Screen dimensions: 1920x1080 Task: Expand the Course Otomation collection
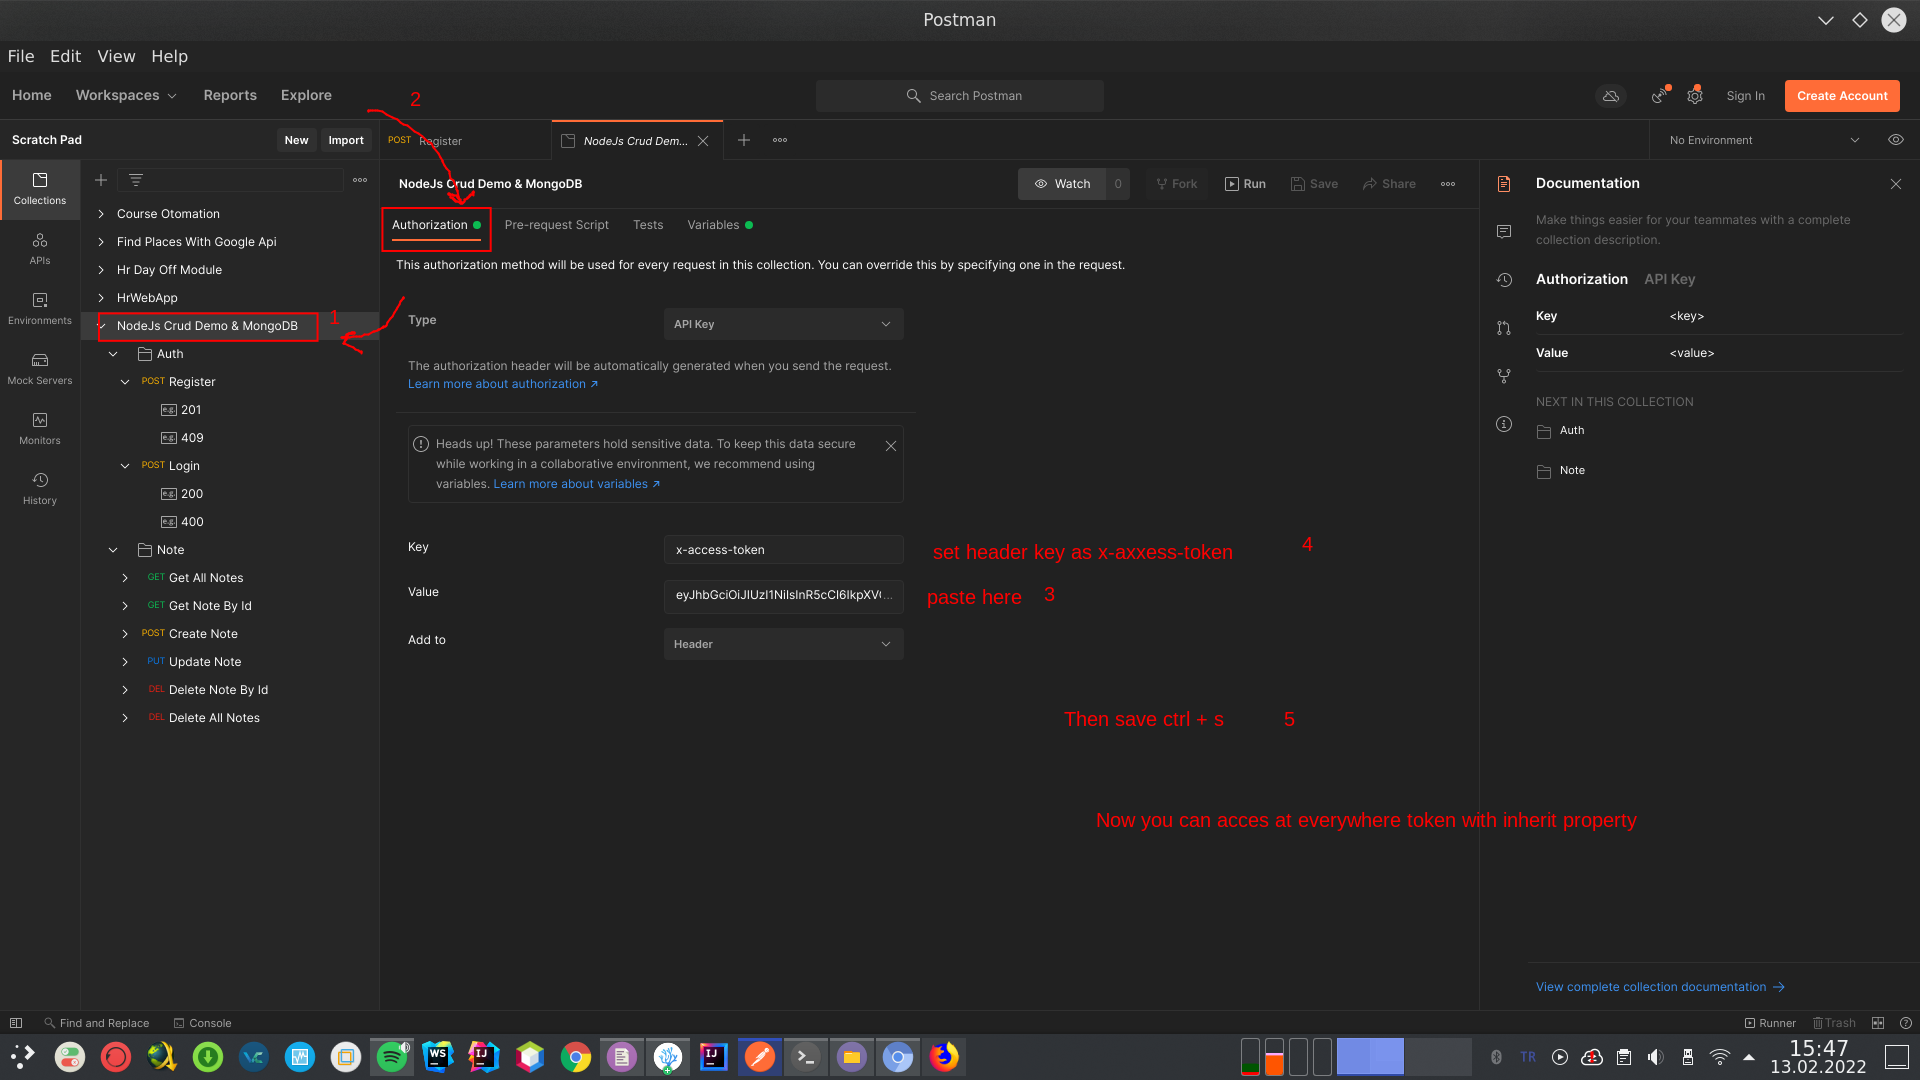pos(101,214)
